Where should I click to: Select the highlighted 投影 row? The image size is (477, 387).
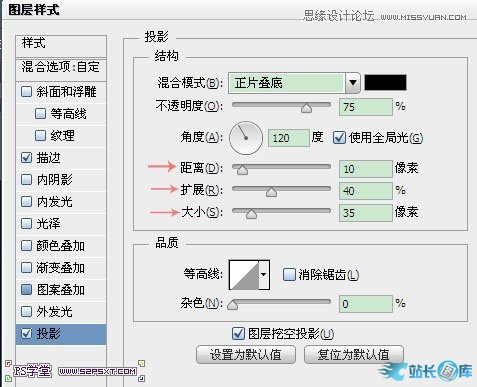tap(61, 334)
